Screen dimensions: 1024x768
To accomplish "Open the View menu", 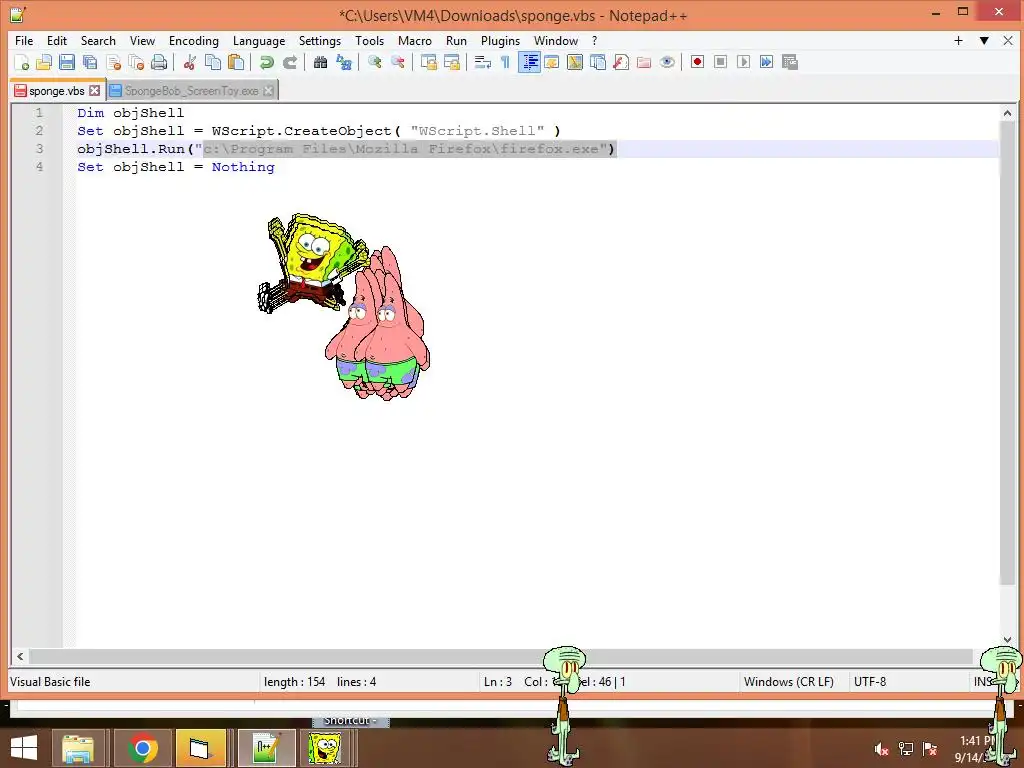I will point(142,40).
